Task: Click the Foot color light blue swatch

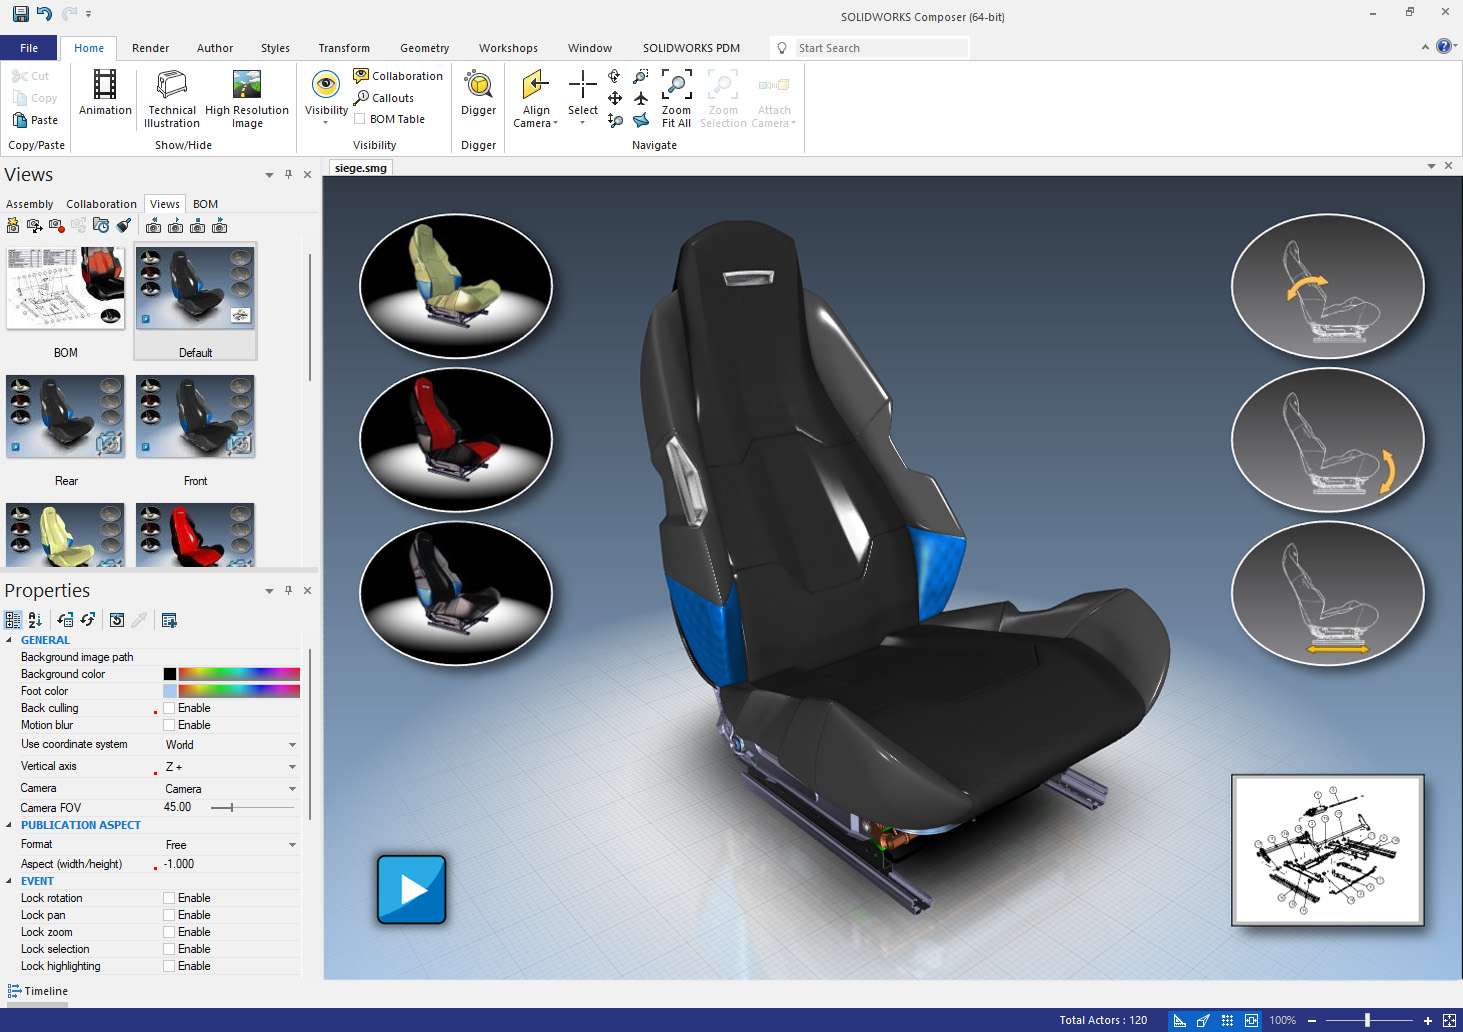Action: point(170,691)
